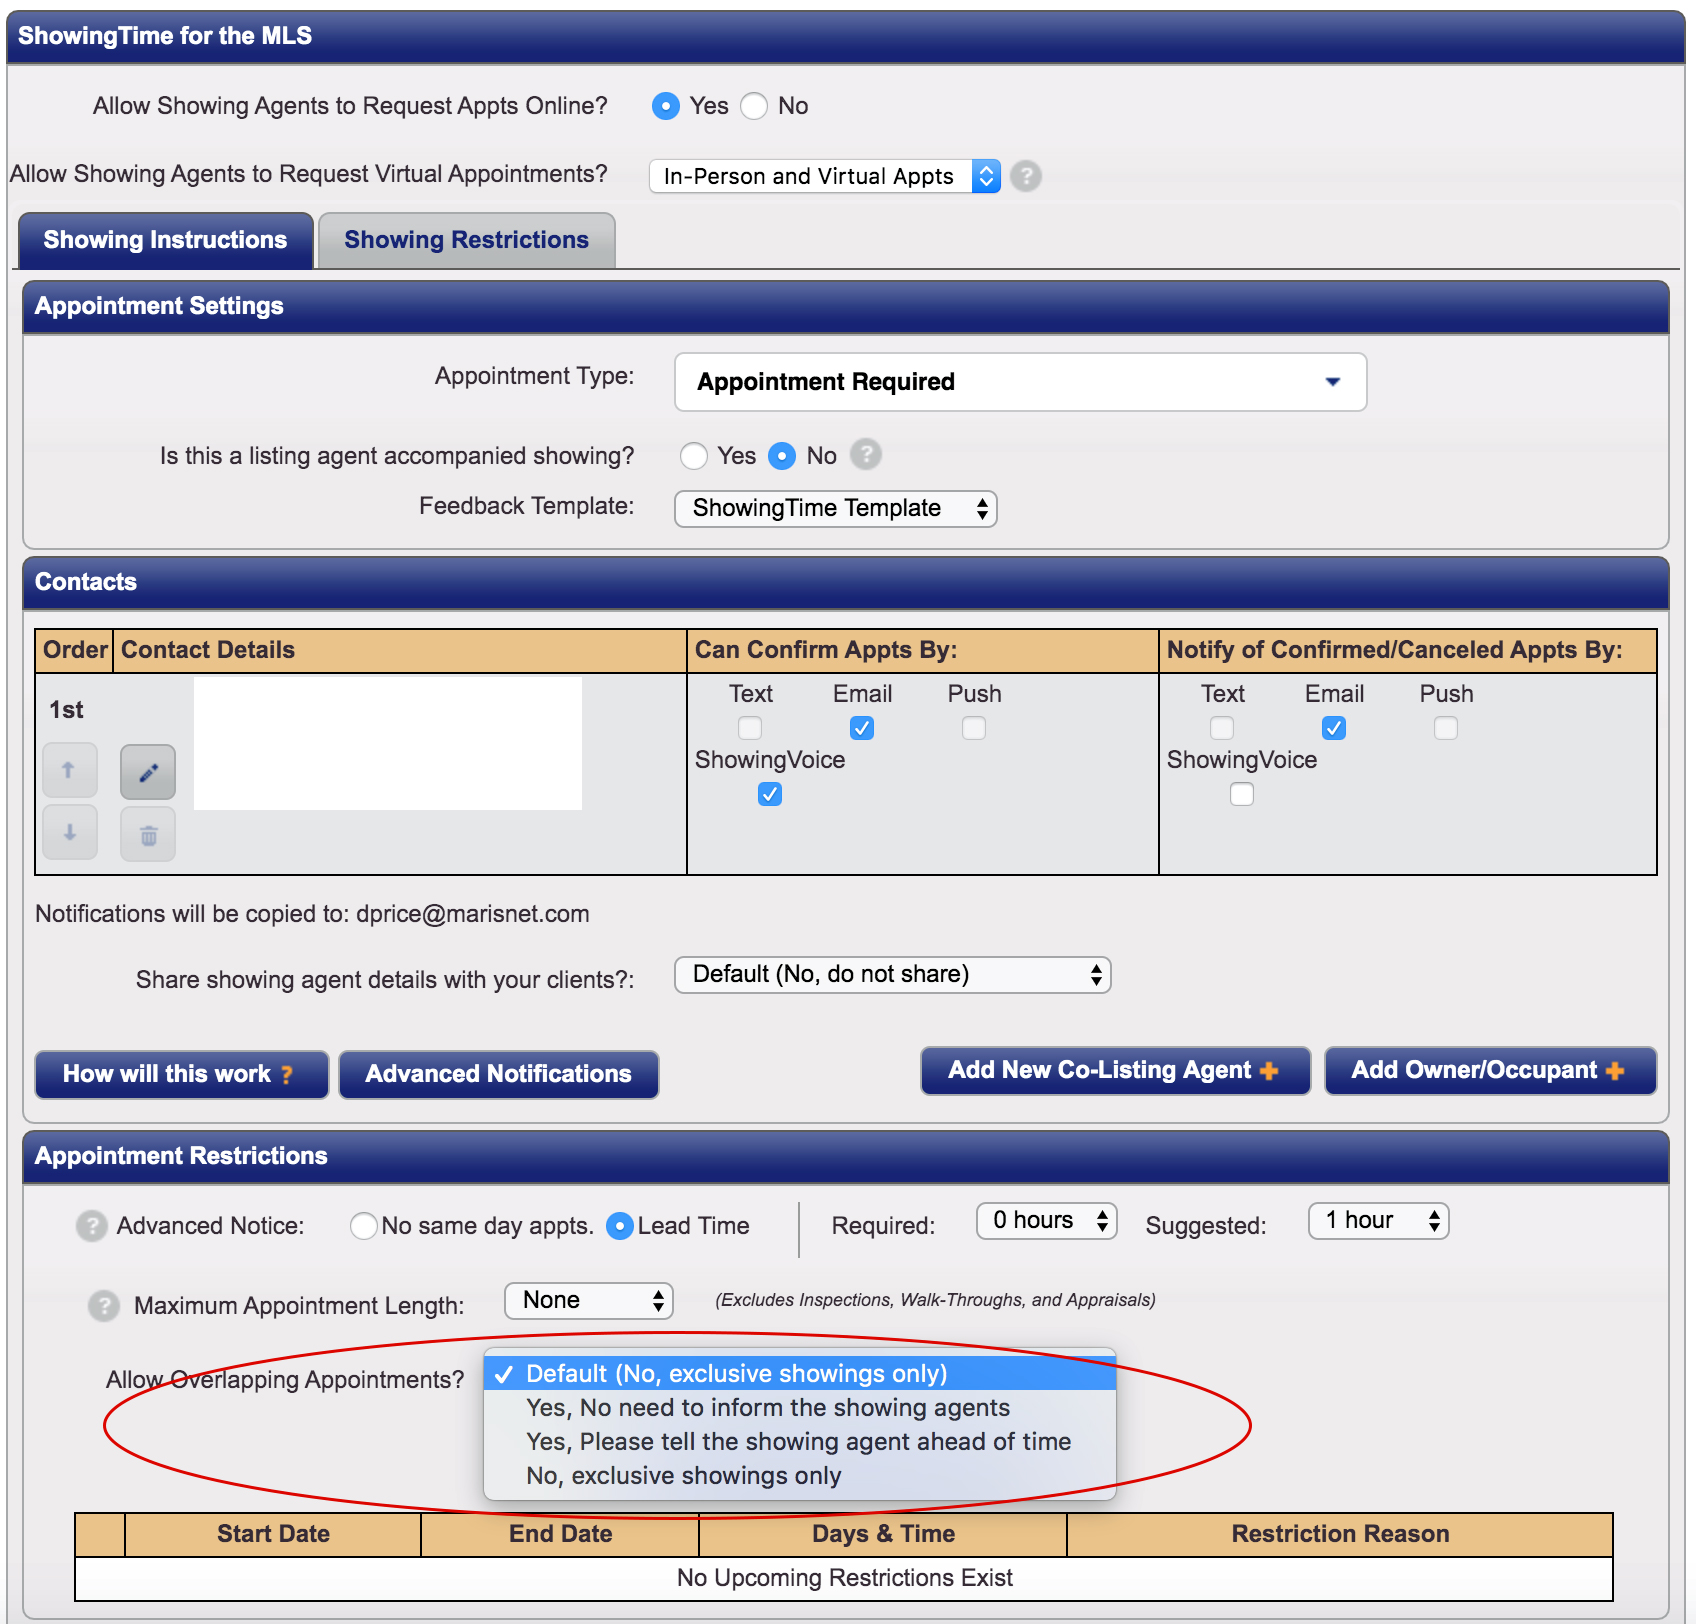This screenshot has height=1624, width=1696.
Task: Switch to the Showing Restrictions tab
Action: [x=466, y=240]
